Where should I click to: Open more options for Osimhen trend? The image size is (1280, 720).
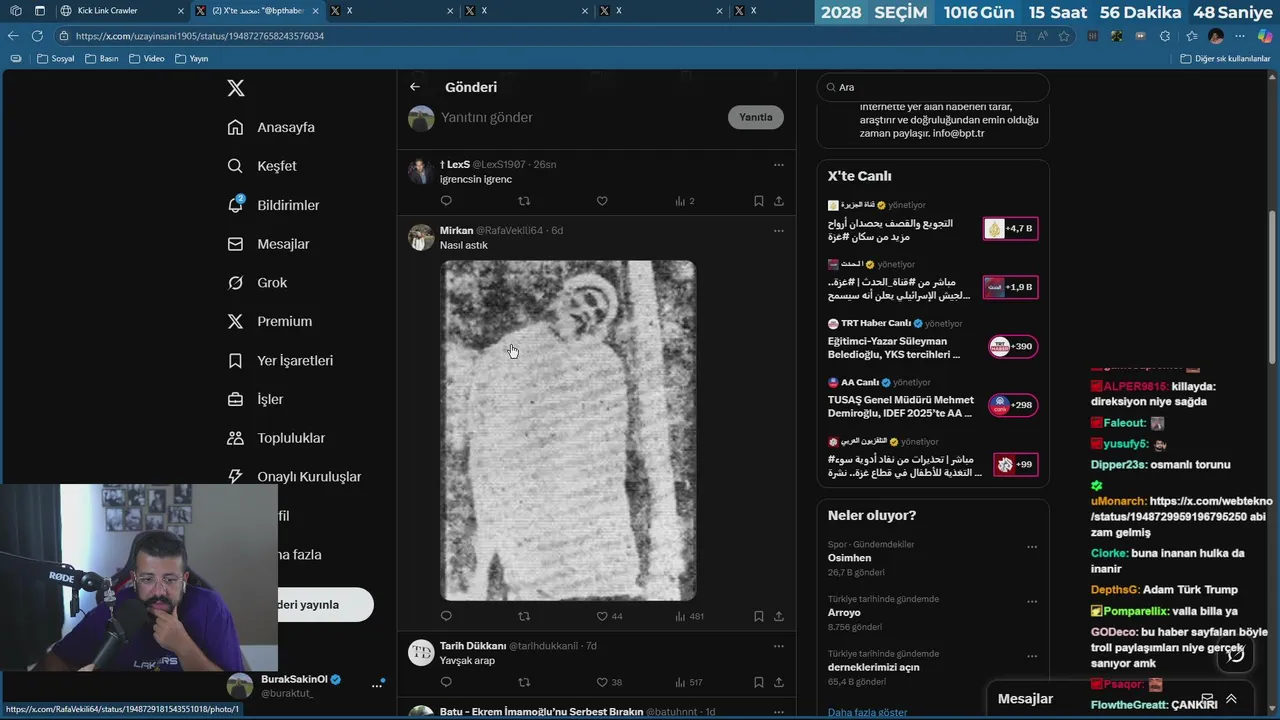coord(1032,547)
